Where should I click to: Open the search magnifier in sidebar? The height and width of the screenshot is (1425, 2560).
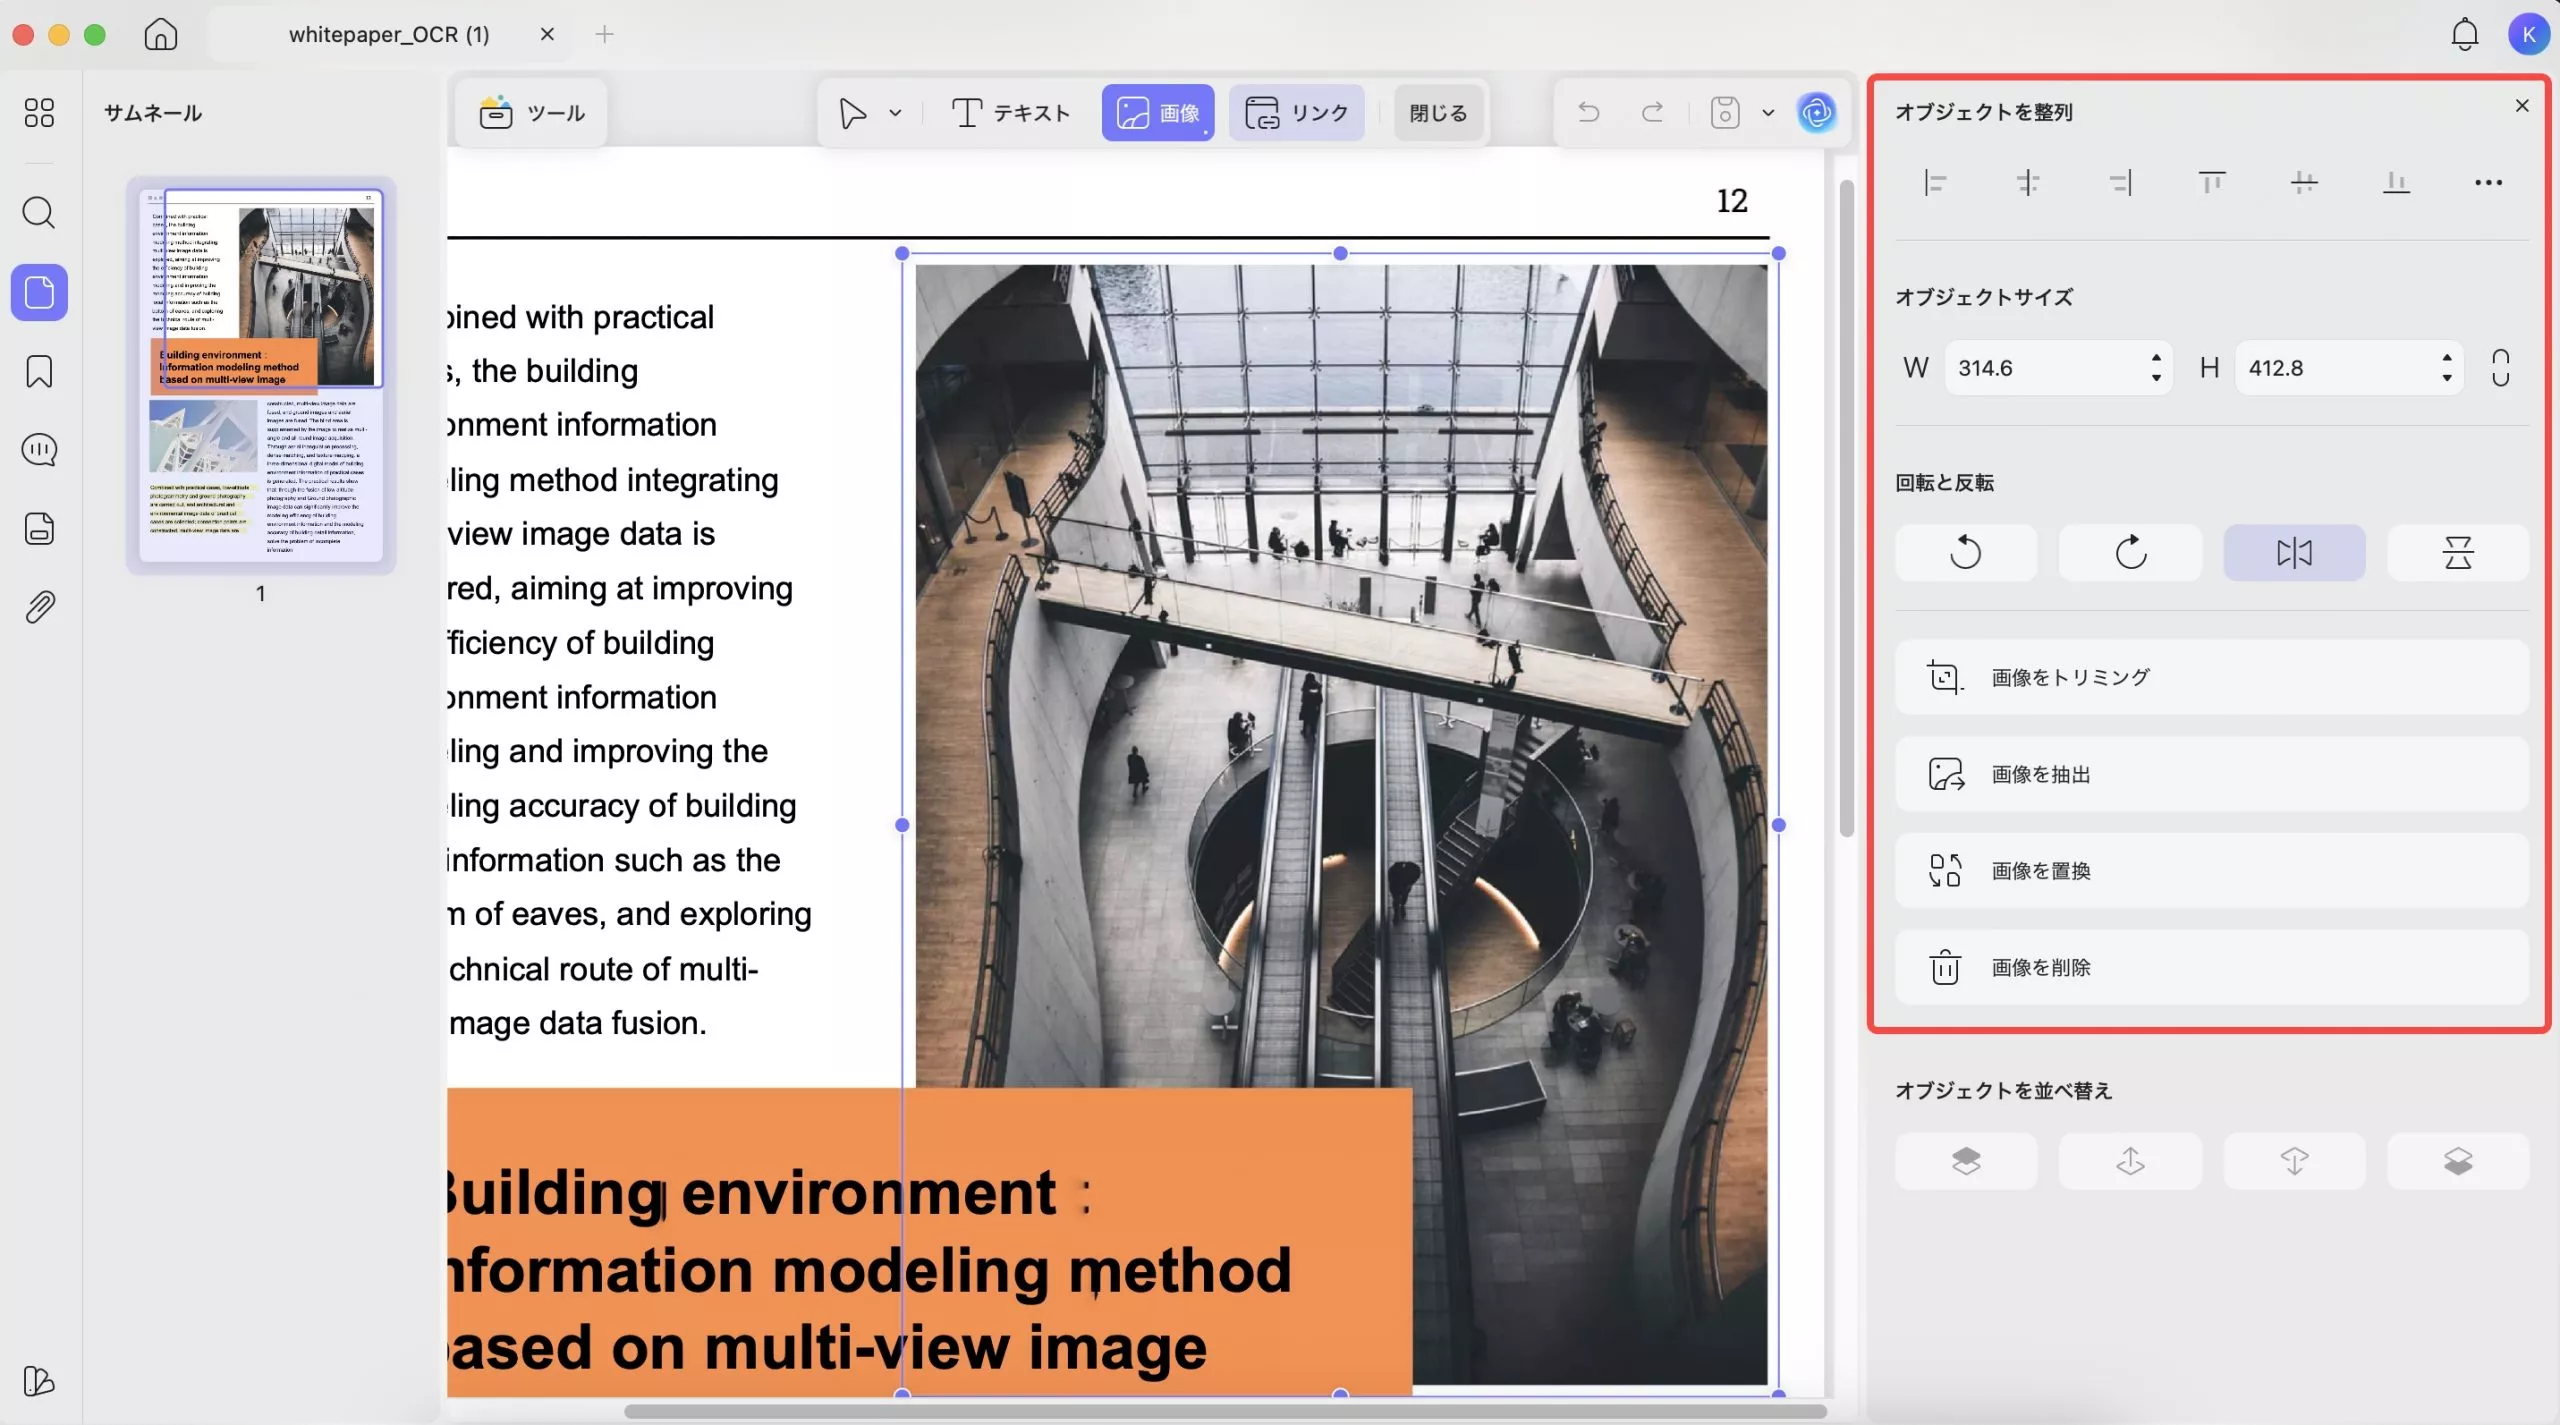pyautogui.click(x=39, y=213)
